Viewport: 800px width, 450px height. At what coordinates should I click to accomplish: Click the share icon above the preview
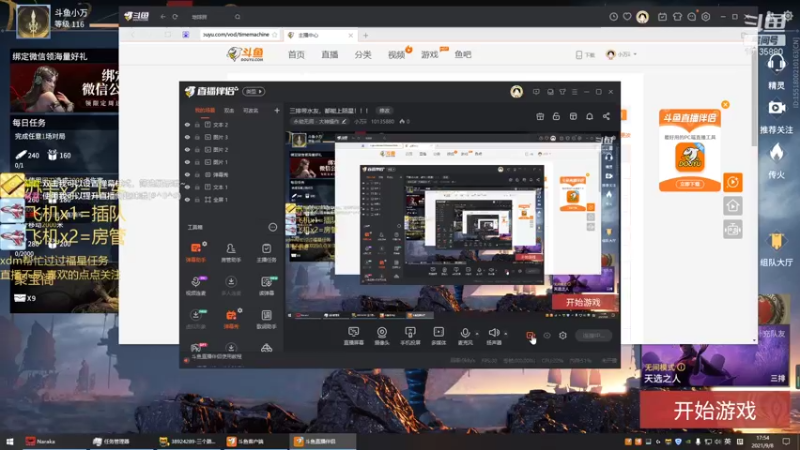coord(606,116)
